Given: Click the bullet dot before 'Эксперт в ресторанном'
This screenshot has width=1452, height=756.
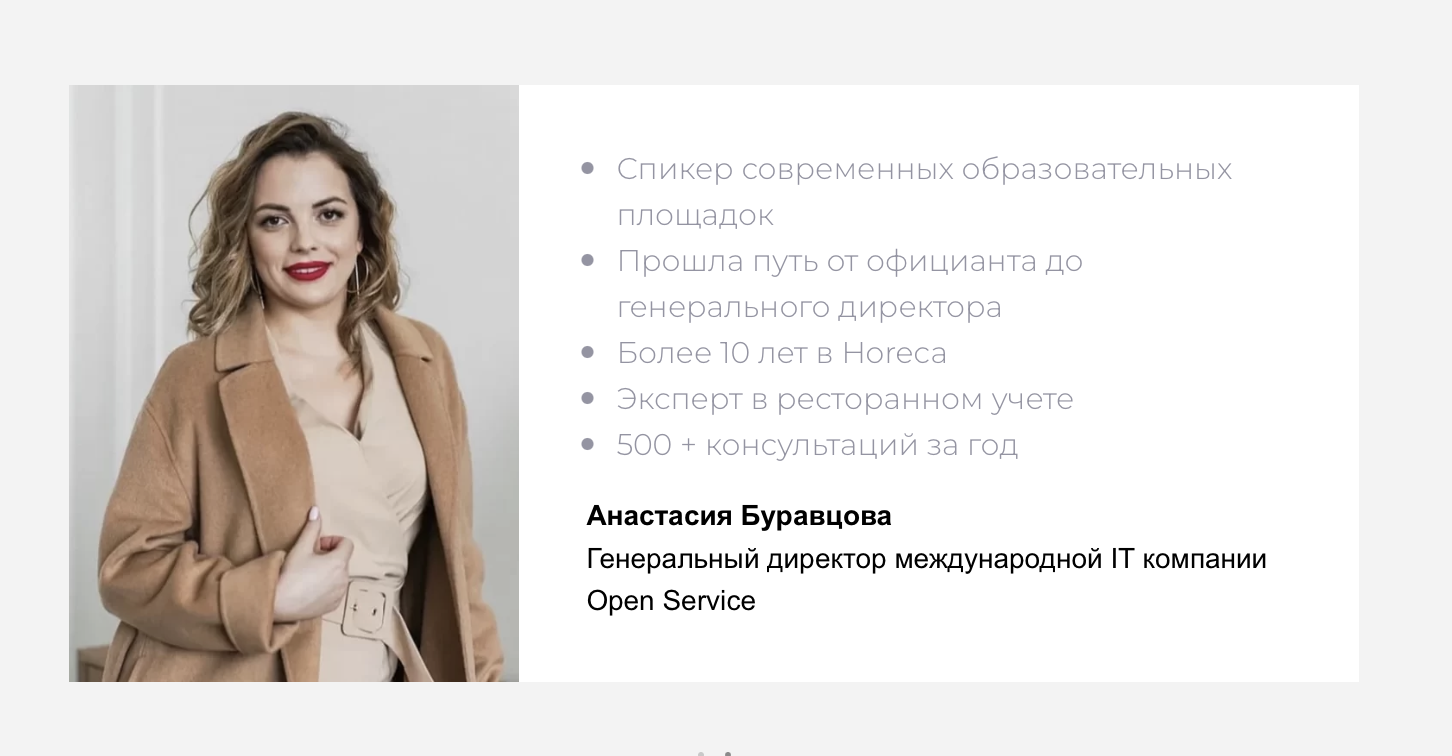Looking at the screenshot, I should click(588, 399).
